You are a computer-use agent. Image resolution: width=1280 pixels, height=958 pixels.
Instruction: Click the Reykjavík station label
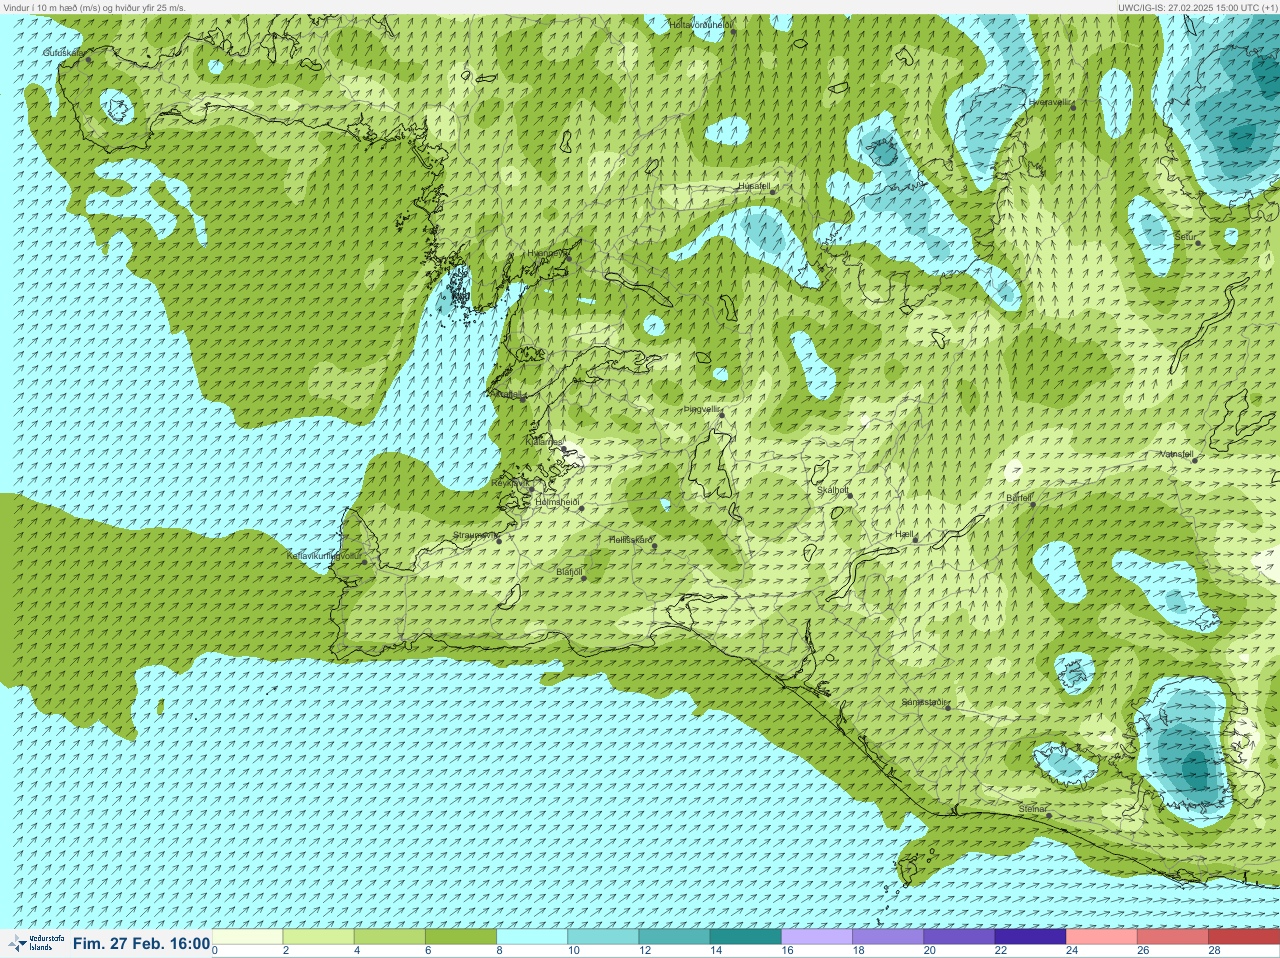point(512,483)
